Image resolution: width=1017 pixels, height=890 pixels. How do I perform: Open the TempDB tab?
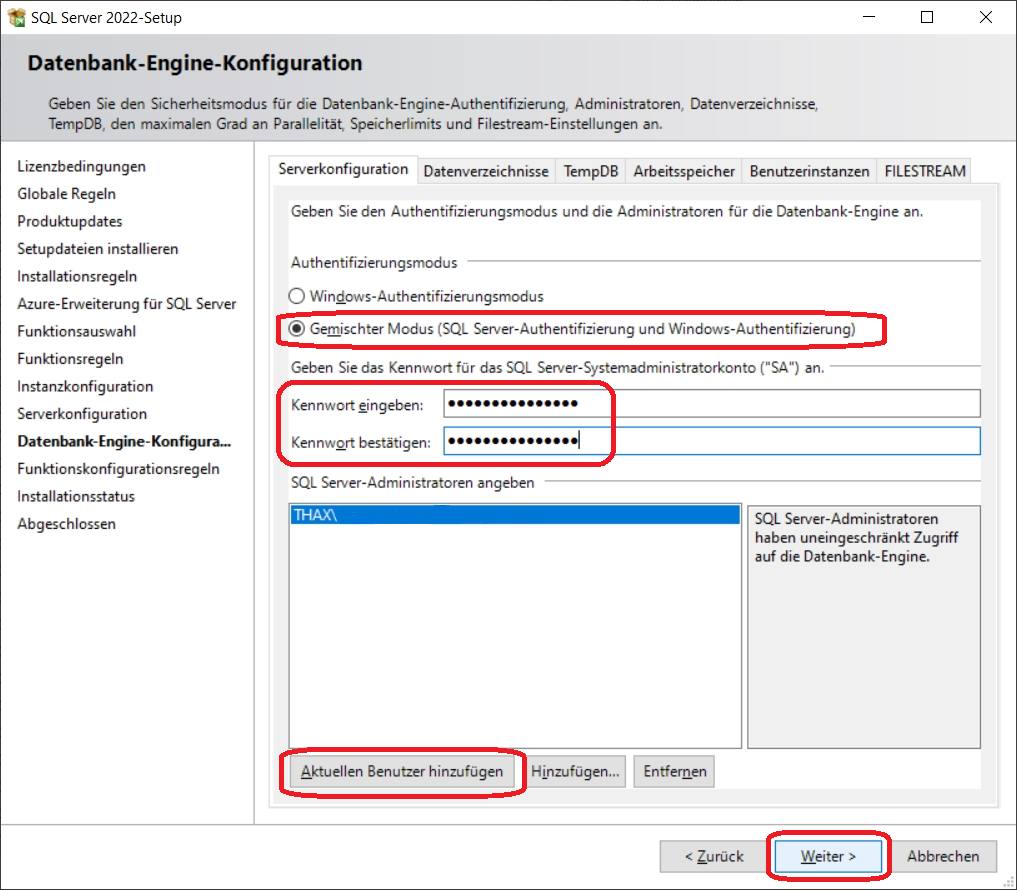tap(590, 171)
